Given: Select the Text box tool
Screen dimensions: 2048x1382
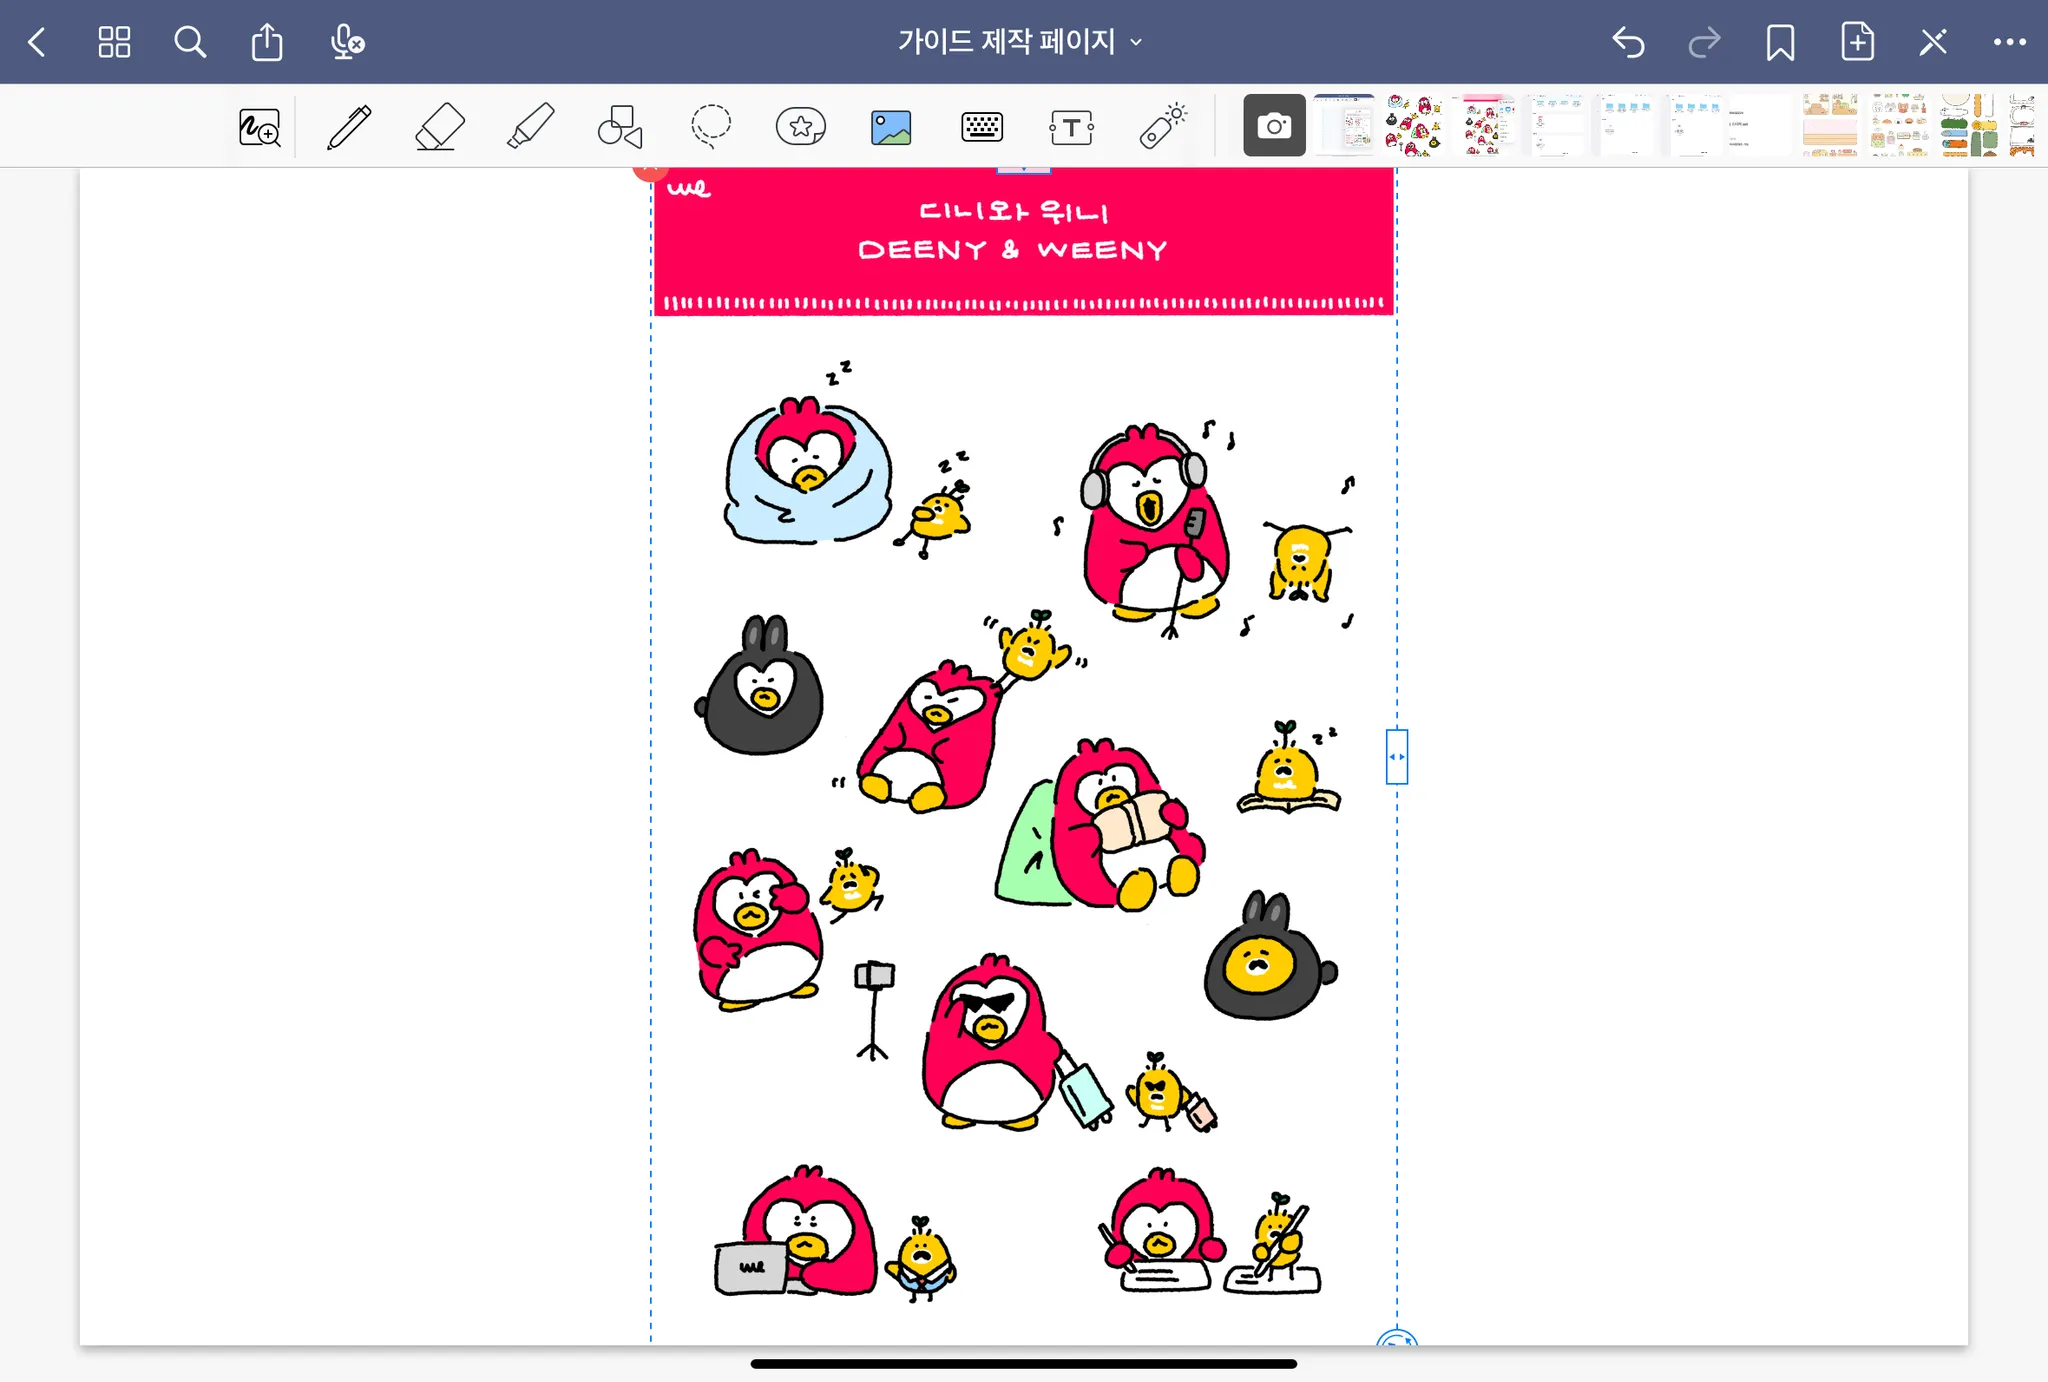Looking at the screenshot, I should click(1071, 127).
